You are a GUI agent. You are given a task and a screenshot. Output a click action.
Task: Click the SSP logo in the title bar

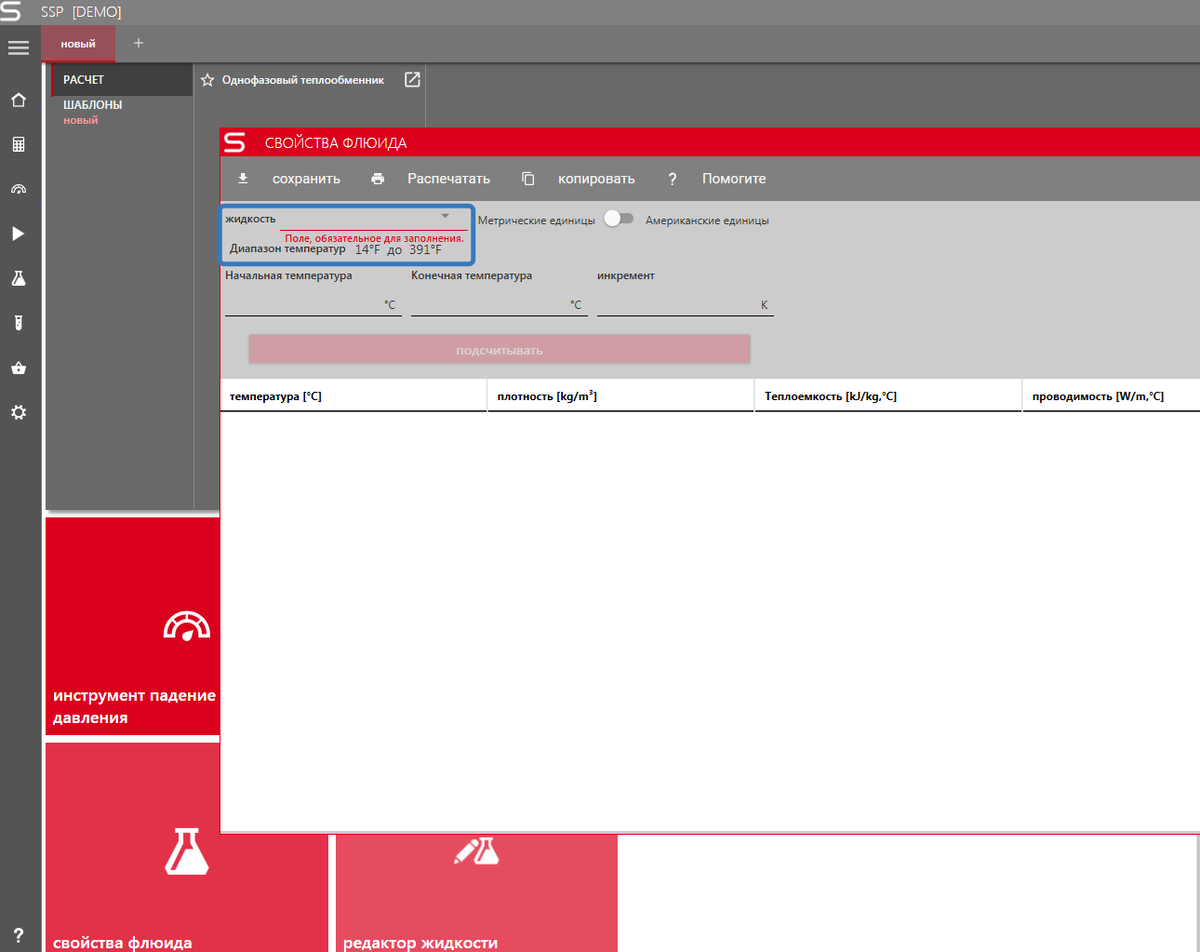click(x=11, y=12)
